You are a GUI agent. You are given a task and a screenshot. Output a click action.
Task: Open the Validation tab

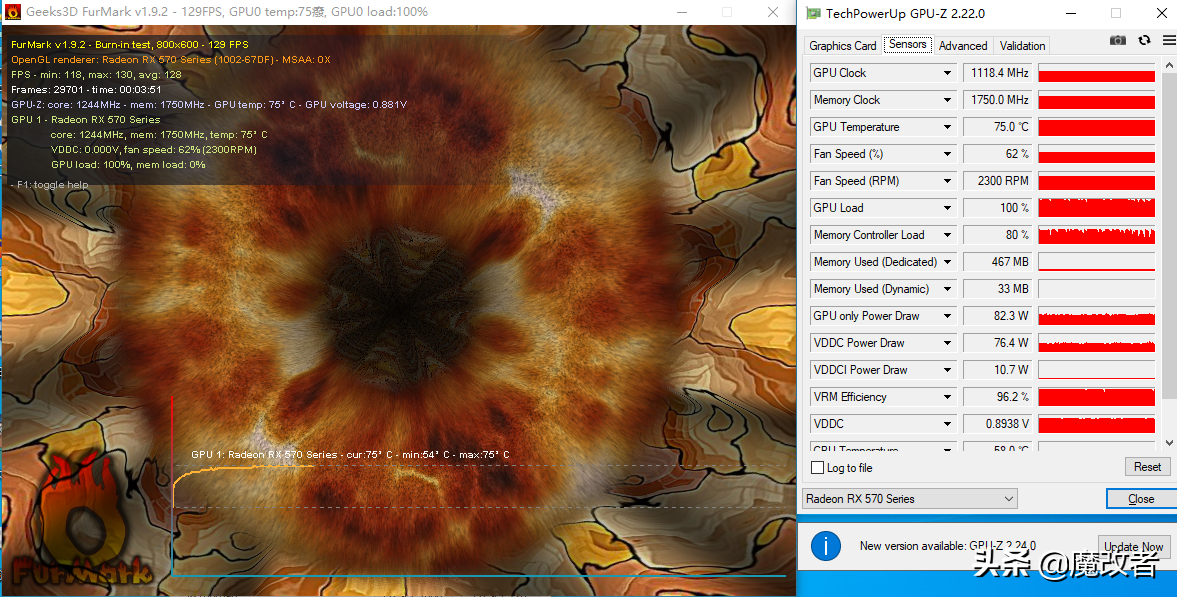point(1022,46)
